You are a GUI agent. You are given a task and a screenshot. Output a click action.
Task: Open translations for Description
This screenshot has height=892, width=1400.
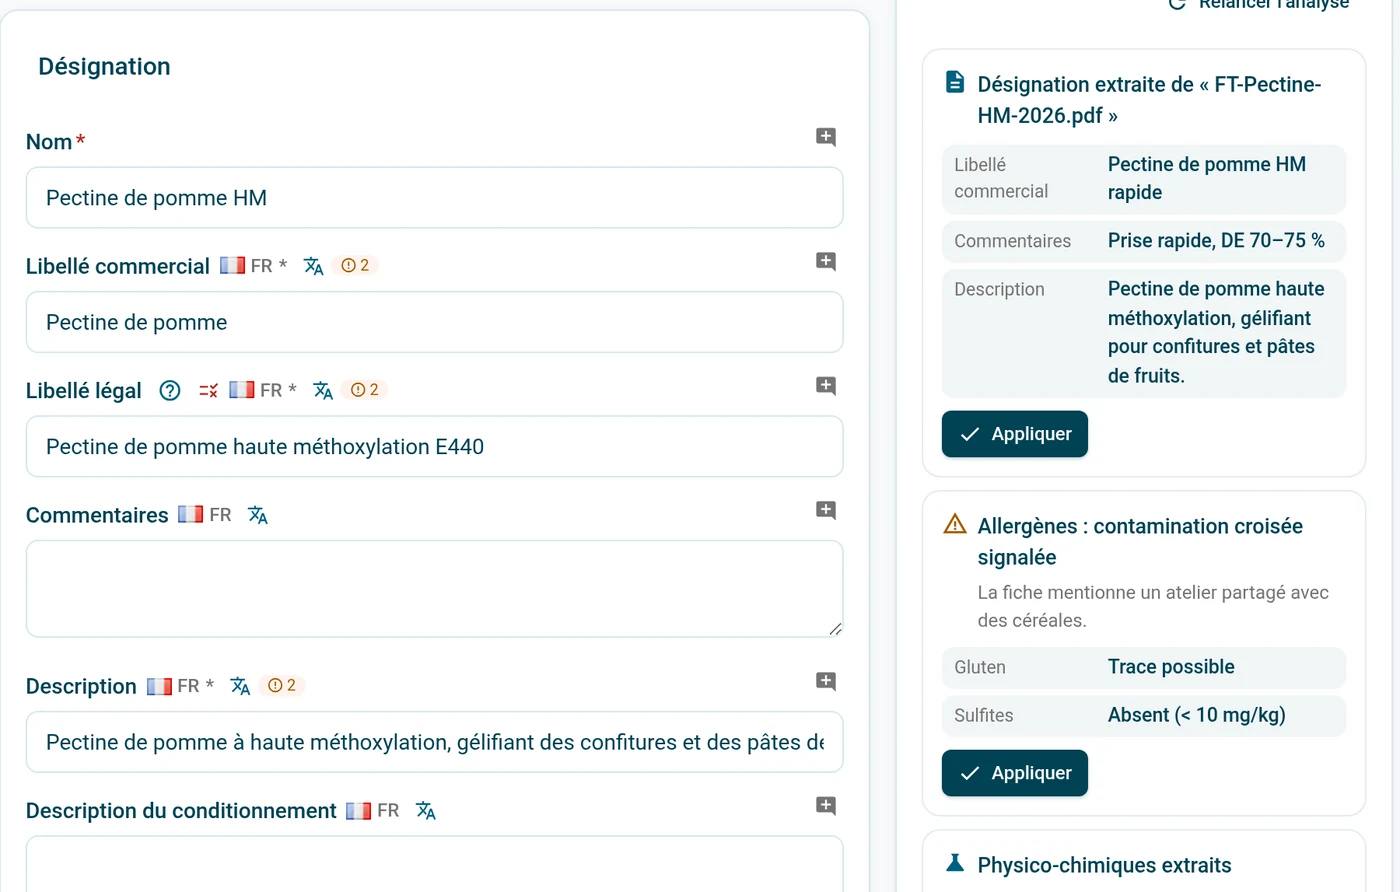[x=240, y=686]
